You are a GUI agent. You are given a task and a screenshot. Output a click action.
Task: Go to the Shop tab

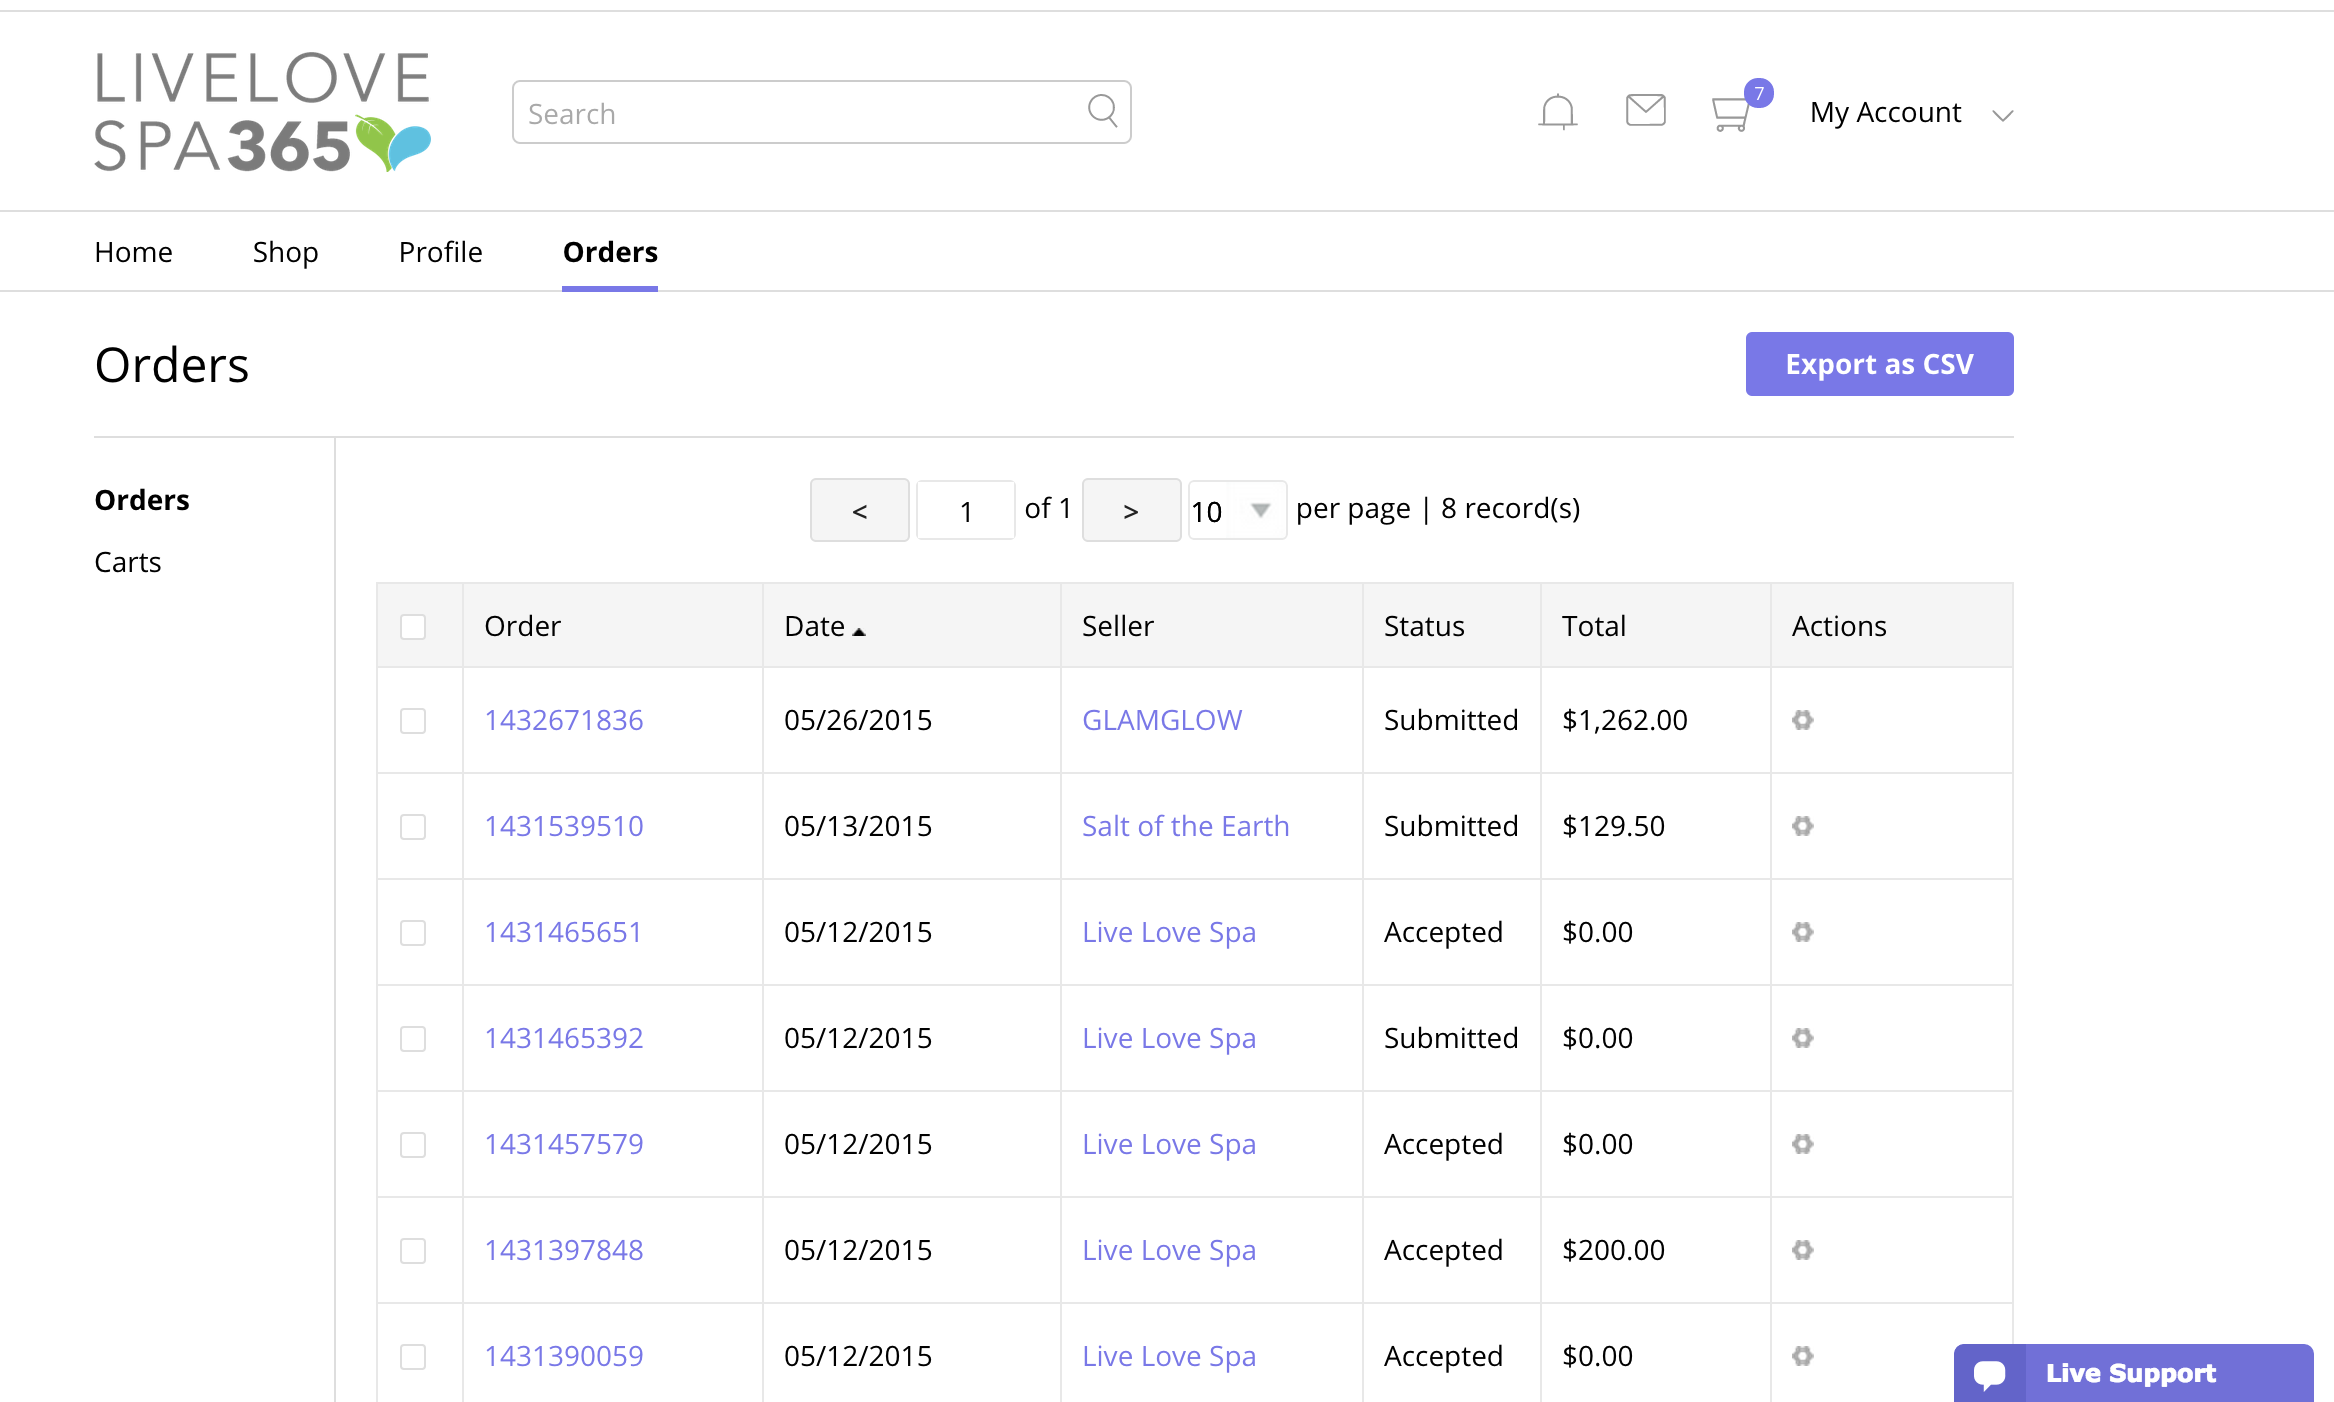[285, 252]
